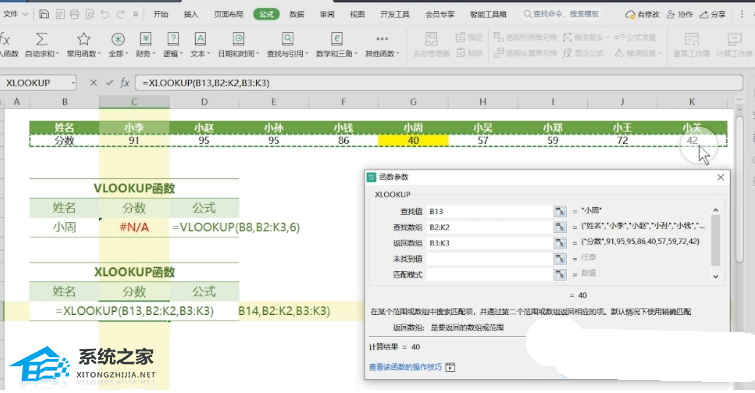The image size is (755, 393).
Task: Select the Financial (财务) functions icon
Action: [145, 39]
